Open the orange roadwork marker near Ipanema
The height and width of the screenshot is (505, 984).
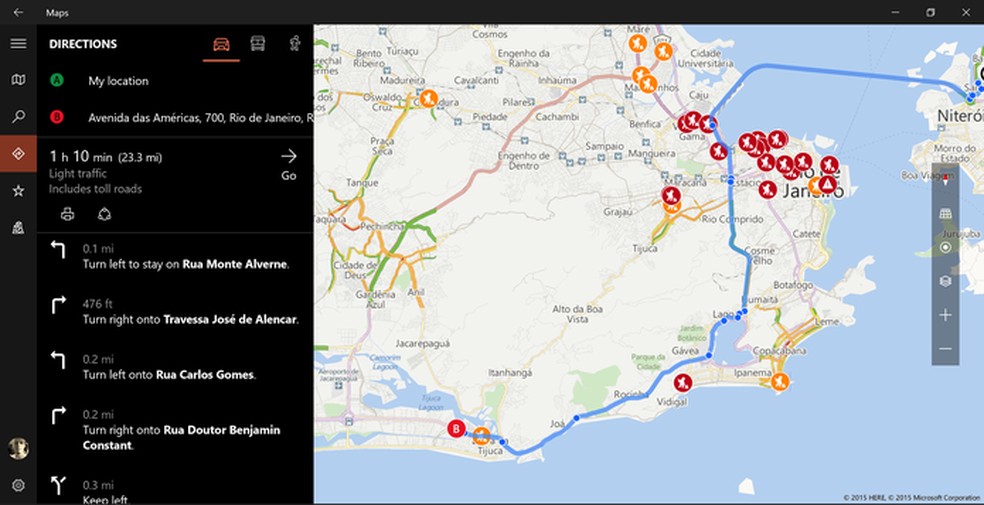click(779, 381)
